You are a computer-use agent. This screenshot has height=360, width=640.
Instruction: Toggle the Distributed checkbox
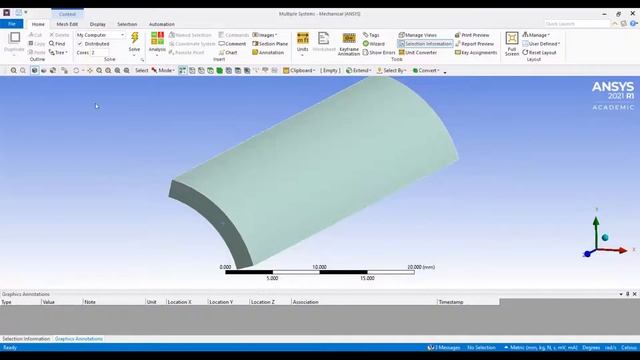pos(80,44)
